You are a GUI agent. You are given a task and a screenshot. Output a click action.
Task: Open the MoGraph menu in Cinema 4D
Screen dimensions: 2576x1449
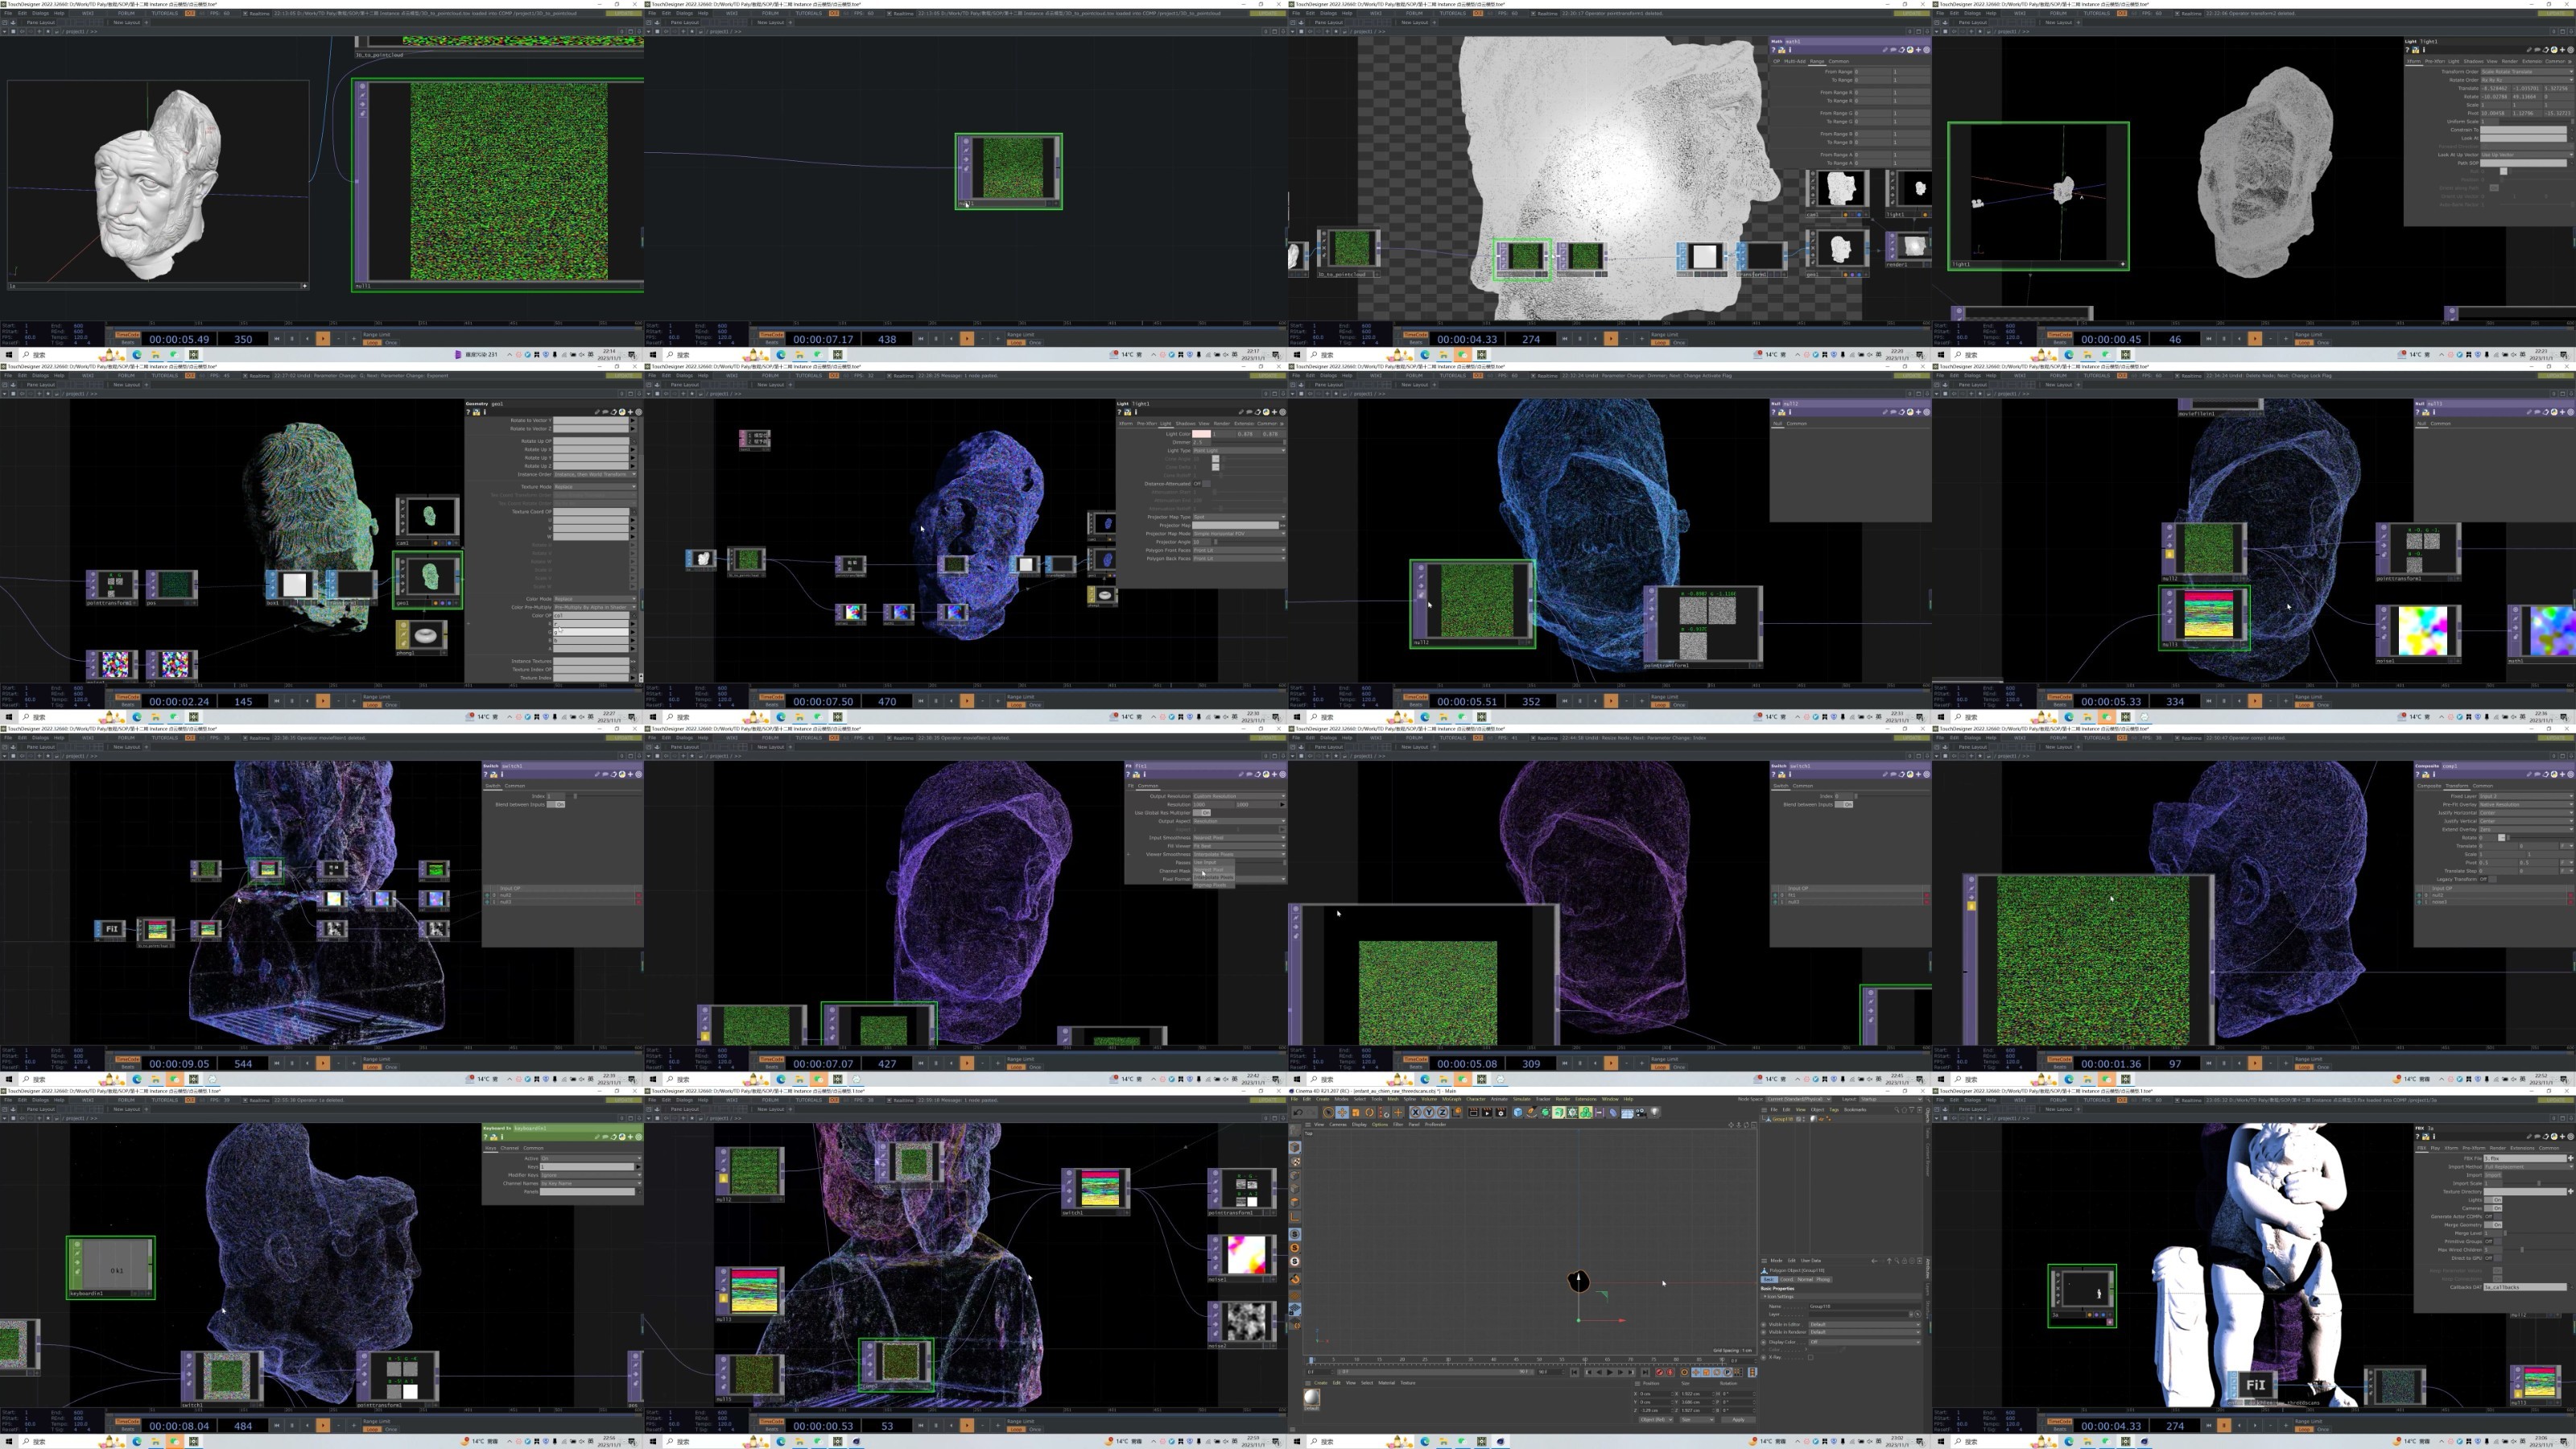[1451, 1099]
